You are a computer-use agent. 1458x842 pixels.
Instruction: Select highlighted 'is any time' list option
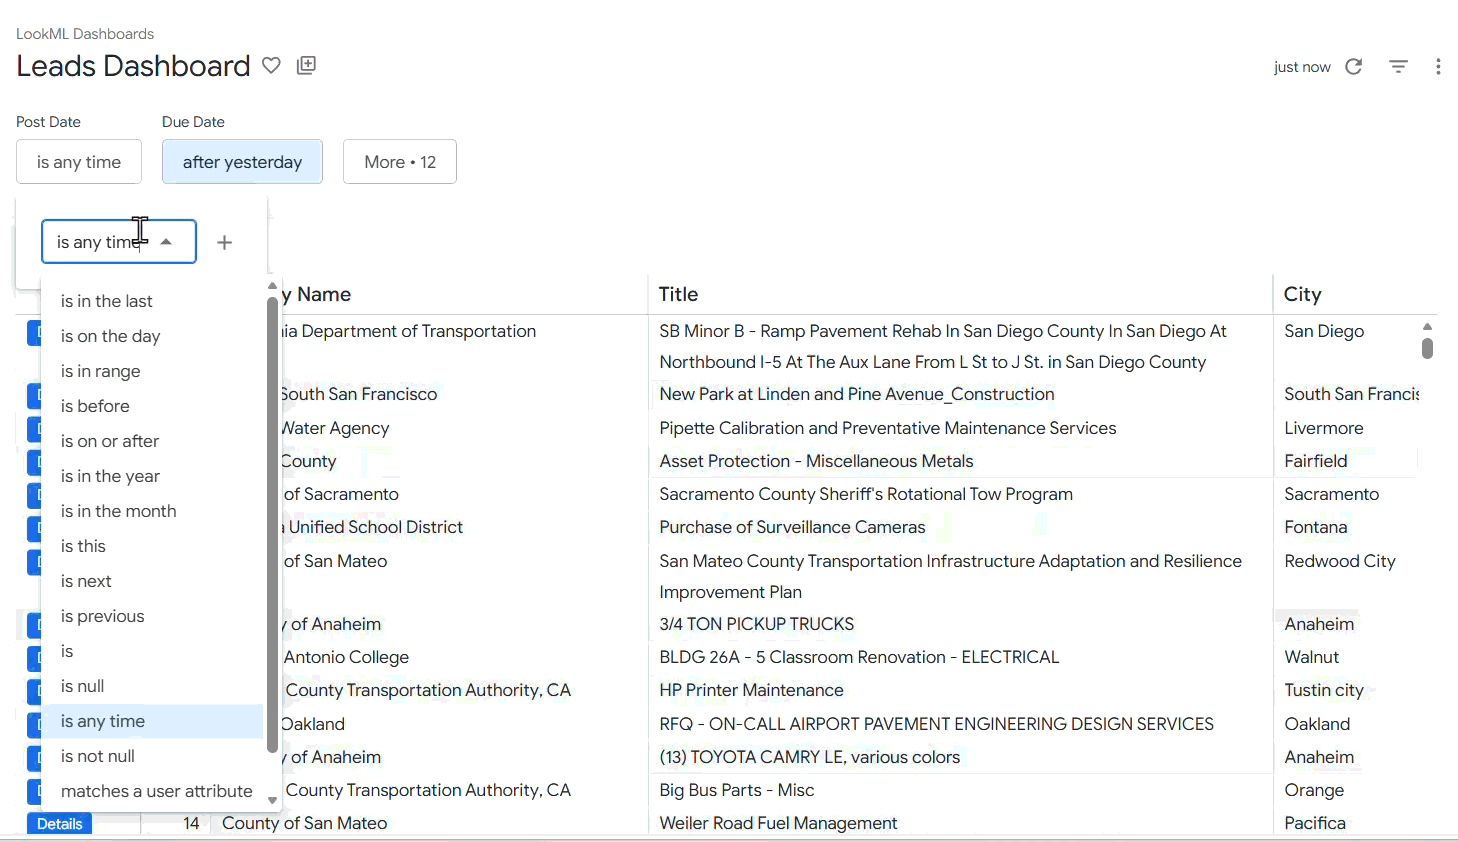pyautogui.click(x=152, y=721)
